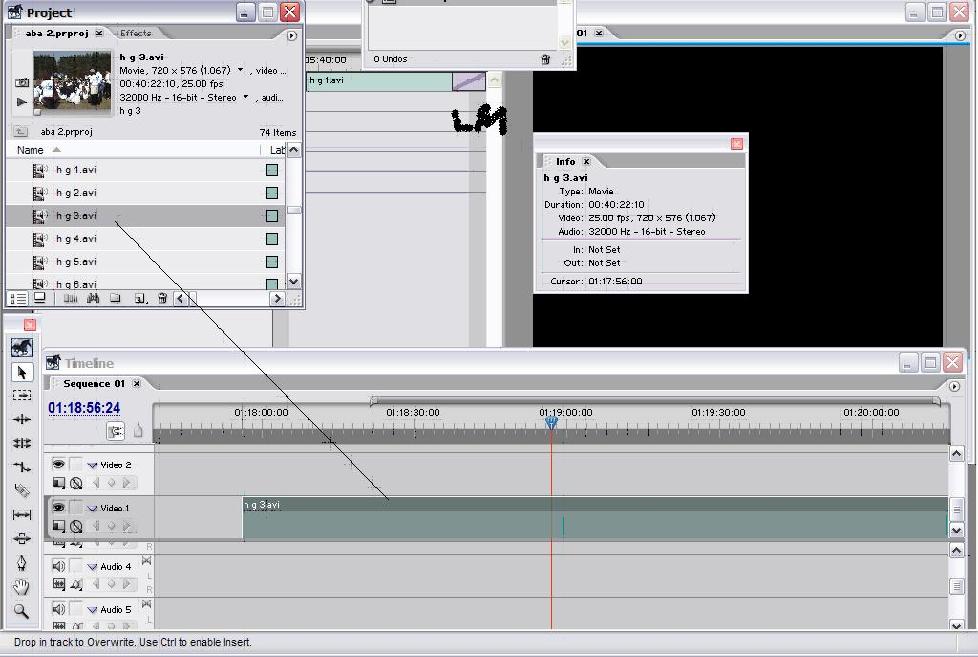Viewport: 978px width, 657px height.
Task: Mute Audio 4 track speaker icon
Action: pyautogui.click(x=58, y=567)
